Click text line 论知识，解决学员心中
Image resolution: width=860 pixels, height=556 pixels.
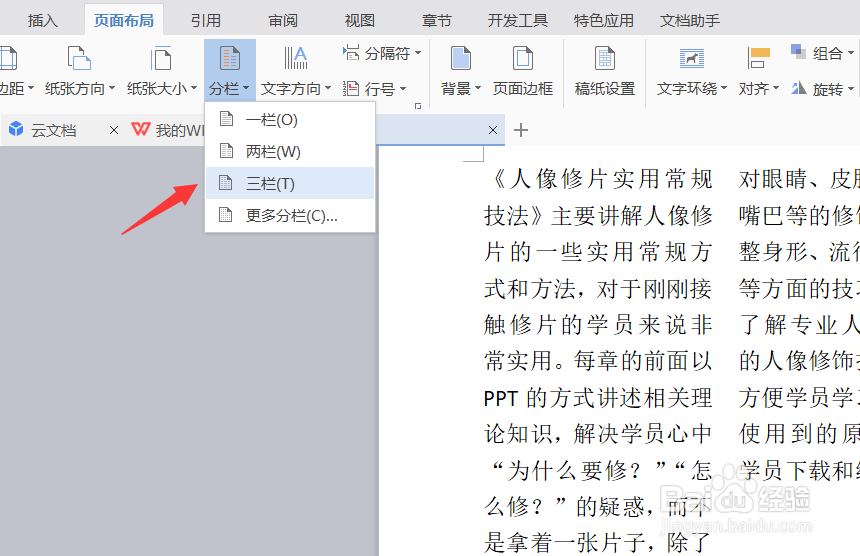tap(598, 434)
